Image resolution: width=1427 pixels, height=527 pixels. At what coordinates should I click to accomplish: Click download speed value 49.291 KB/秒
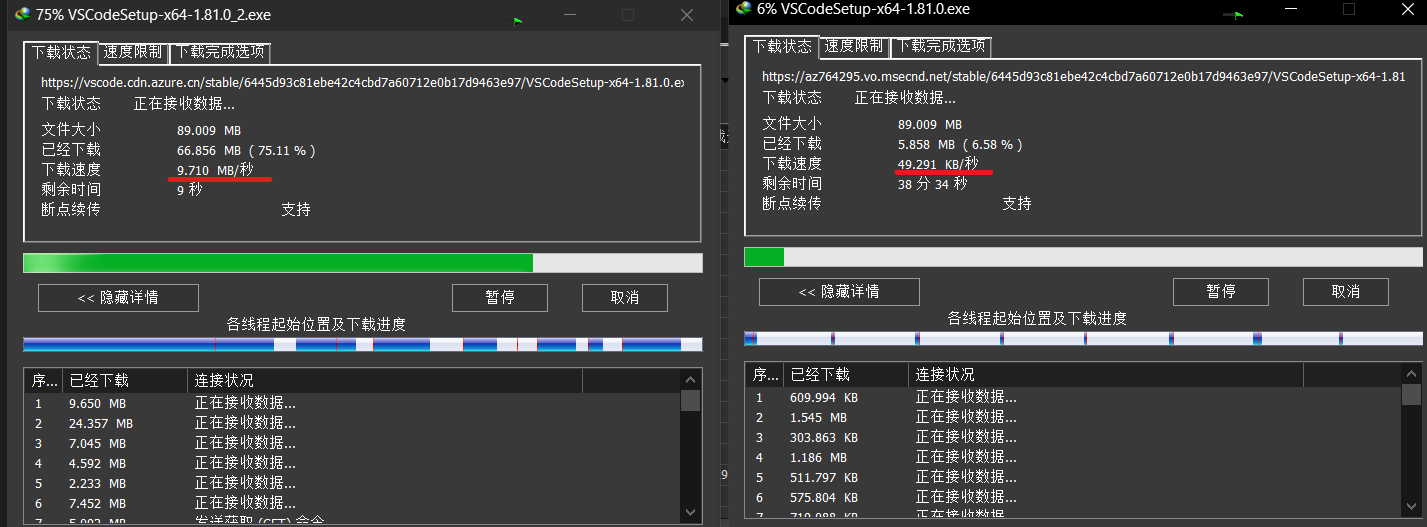coord(938,164)
